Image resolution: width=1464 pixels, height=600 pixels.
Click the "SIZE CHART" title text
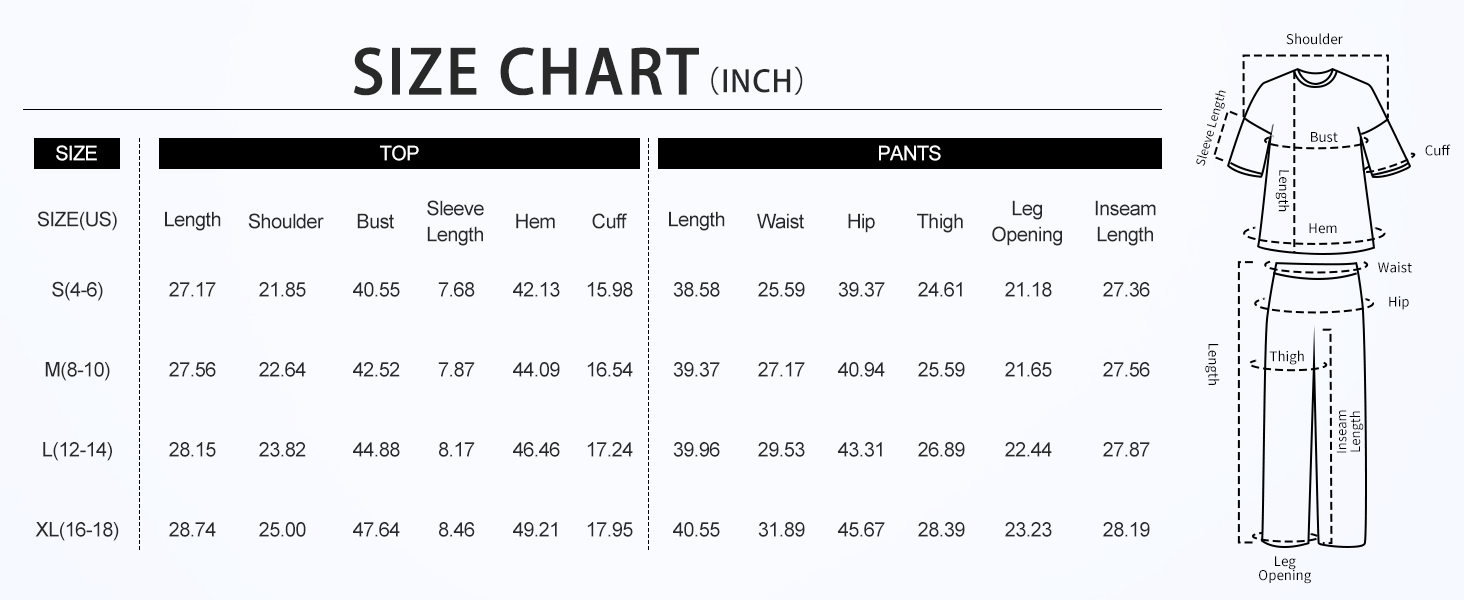click(525, 72)
